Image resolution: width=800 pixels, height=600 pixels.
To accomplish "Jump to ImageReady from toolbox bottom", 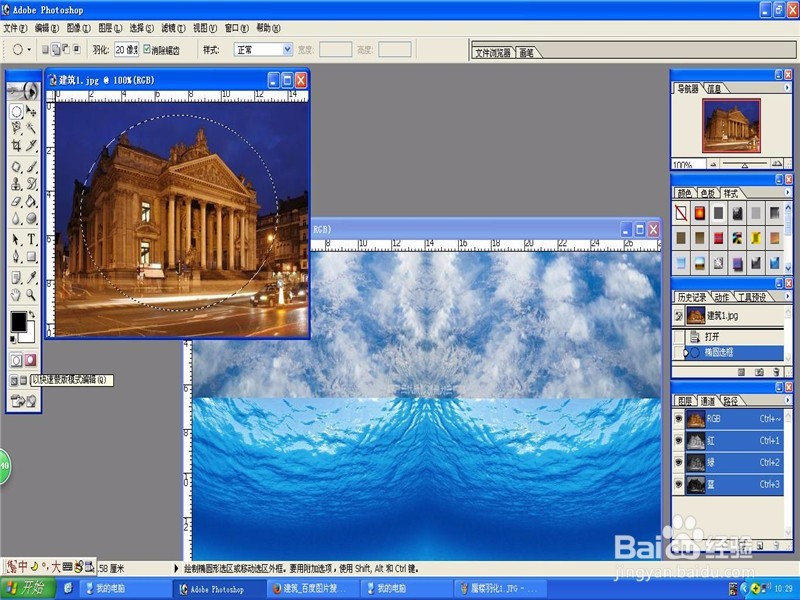I will point(23,401).
